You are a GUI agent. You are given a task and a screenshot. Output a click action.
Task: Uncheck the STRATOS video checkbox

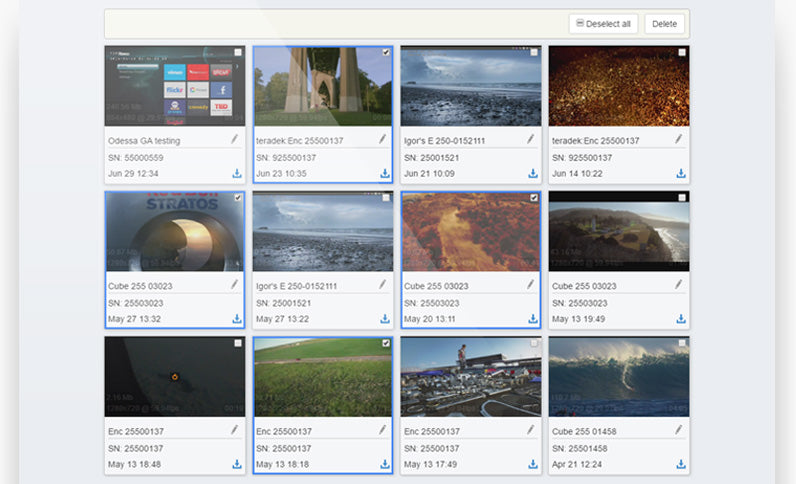pos(237,198)
